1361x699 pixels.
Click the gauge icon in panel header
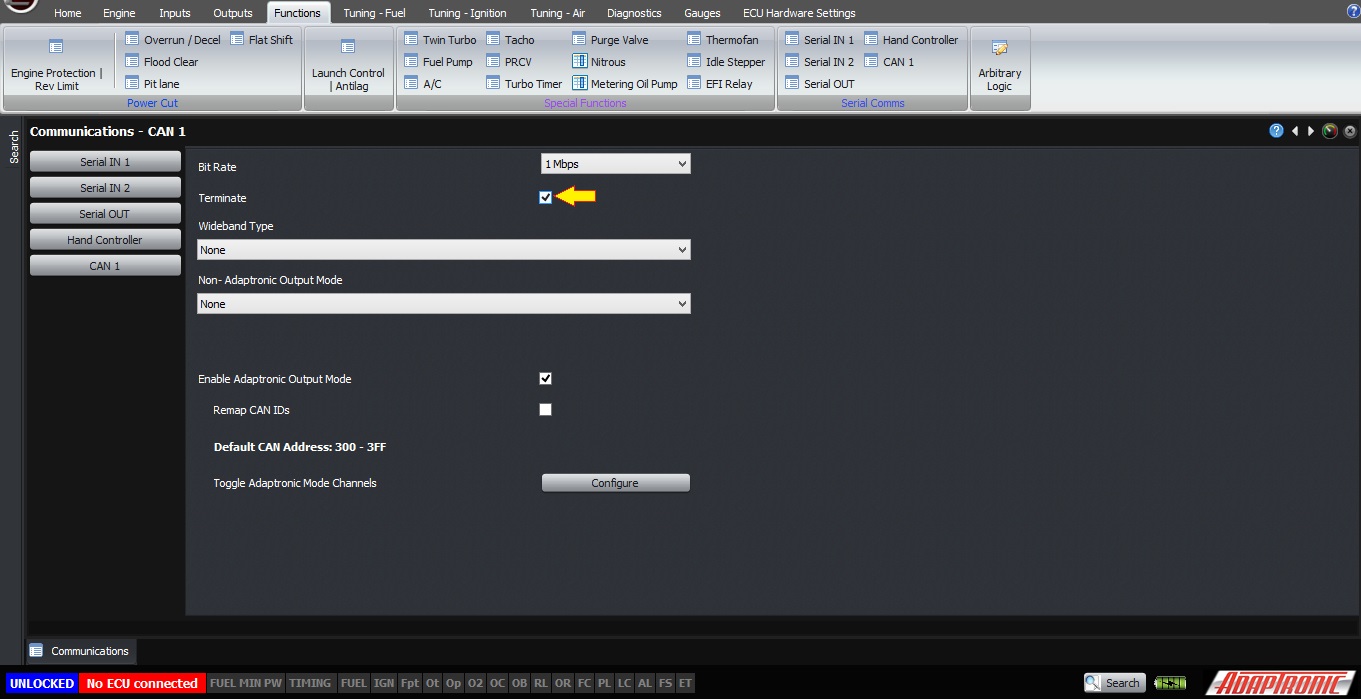pyautogui.click(x=1330, y=131)
